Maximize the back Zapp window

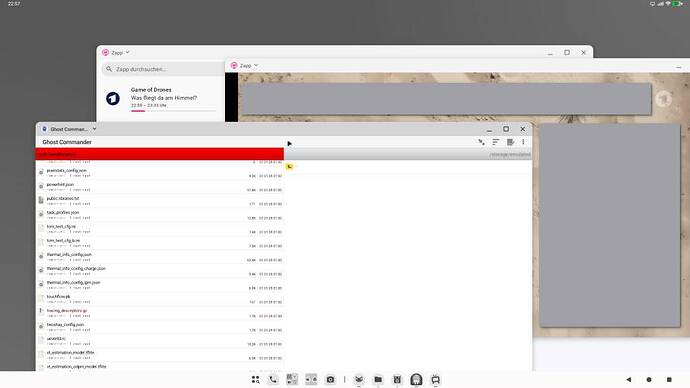[x=567, y=52]
